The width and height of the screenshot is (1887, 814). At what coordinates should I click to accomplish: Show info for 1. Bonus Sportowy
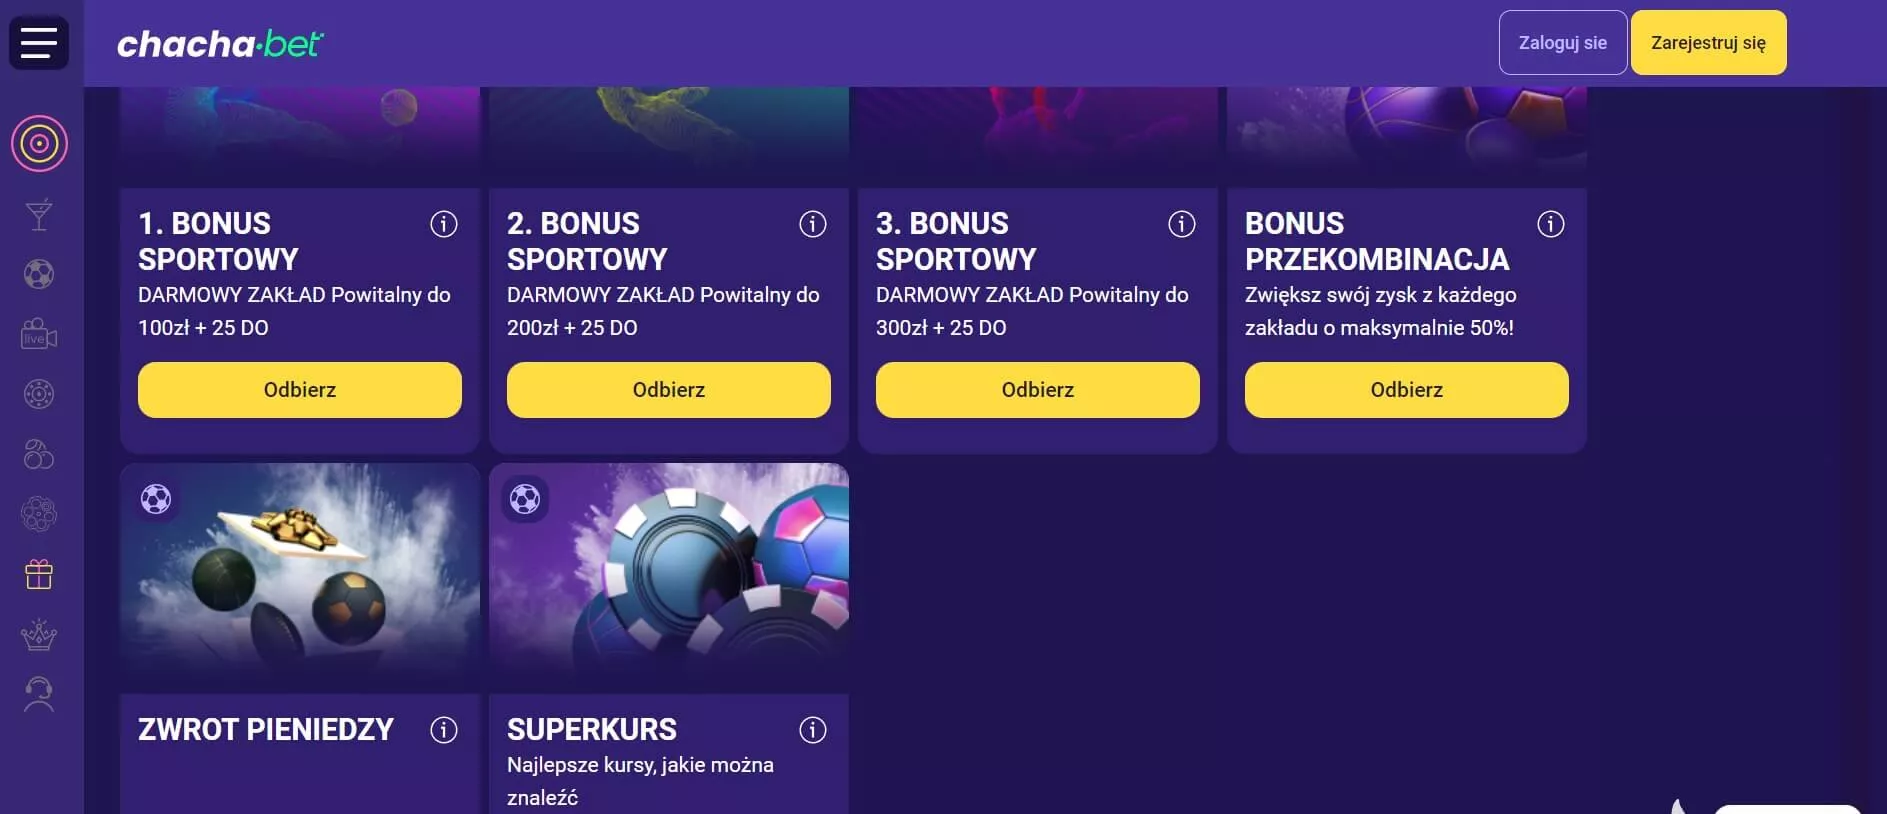pyautogui.click(x=444, y=224)
